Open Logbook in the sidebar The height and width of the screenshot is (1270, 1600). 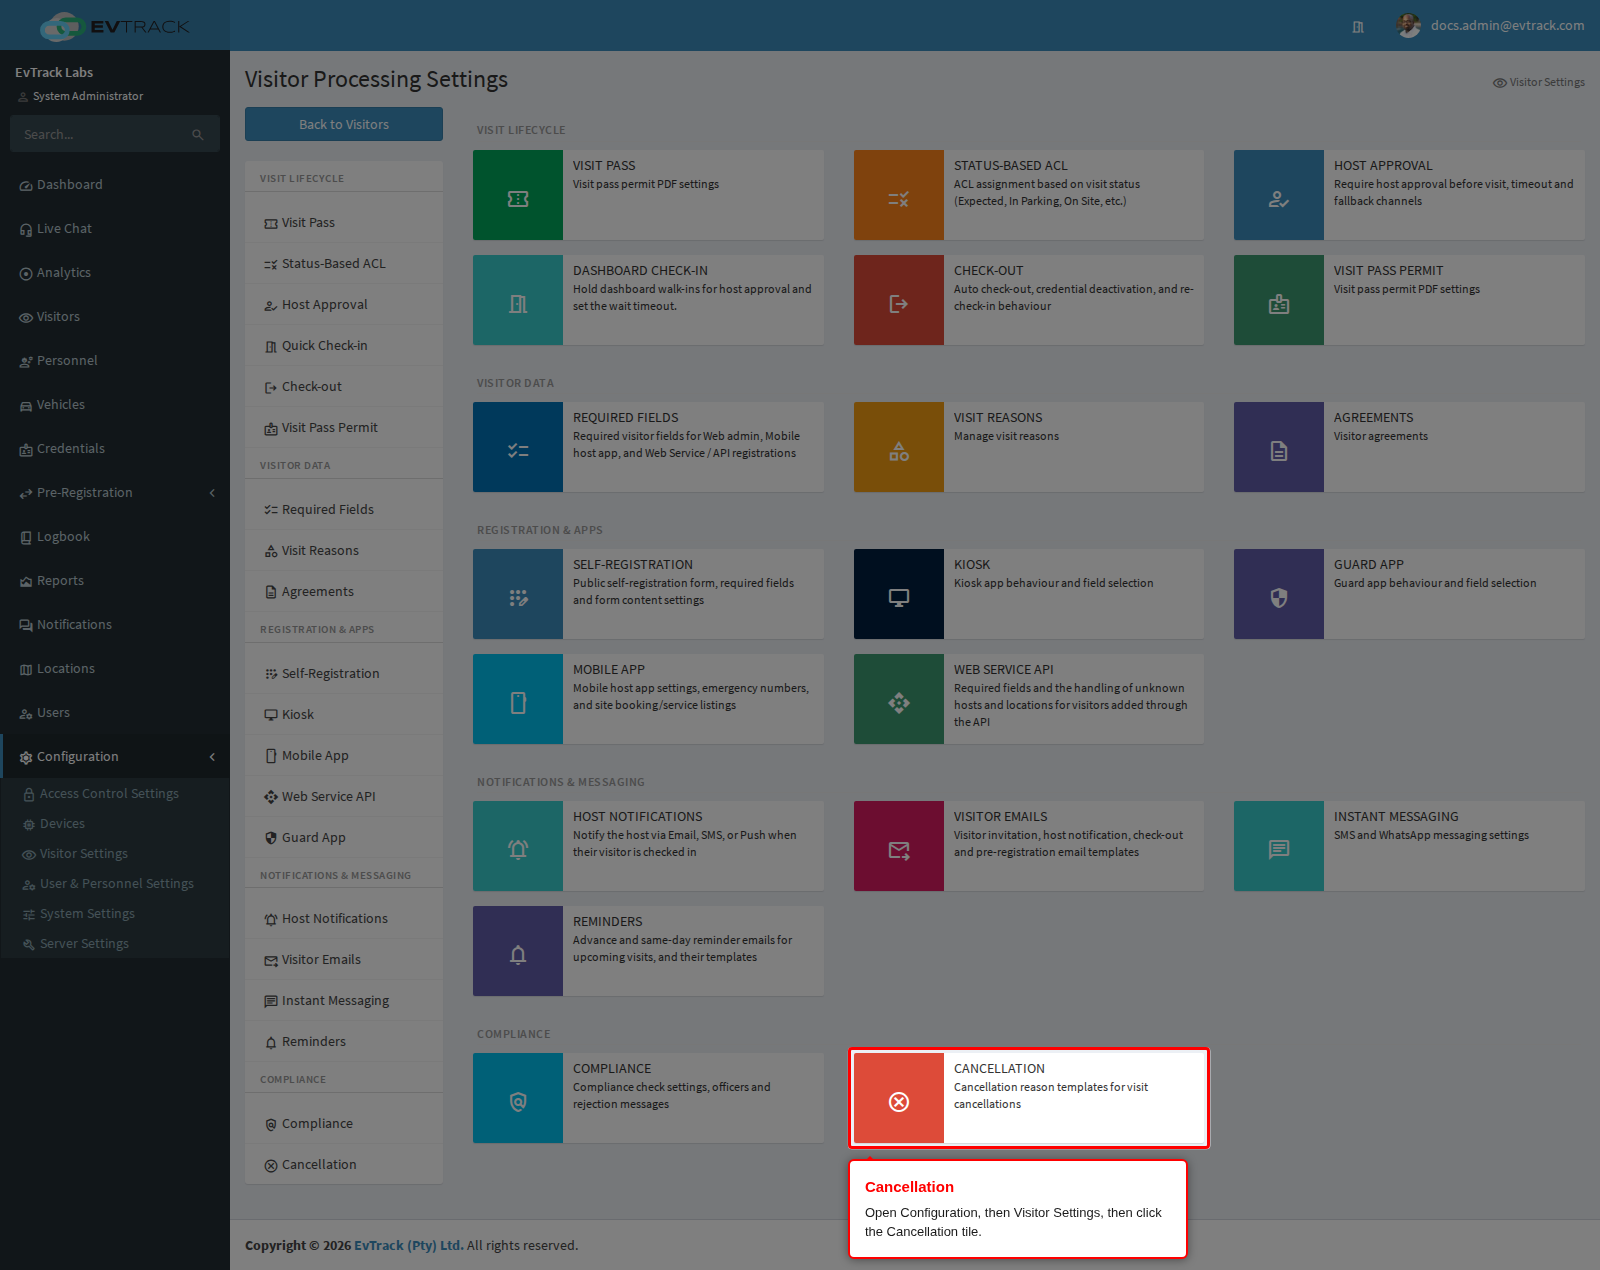(x=115, y=537)
